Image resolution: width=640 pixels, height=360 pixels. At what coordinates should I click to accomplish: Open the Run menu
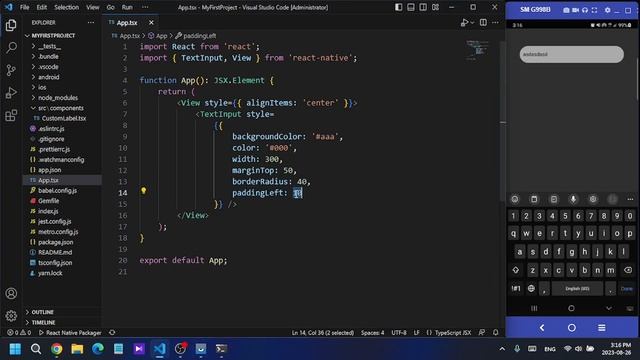127,7
